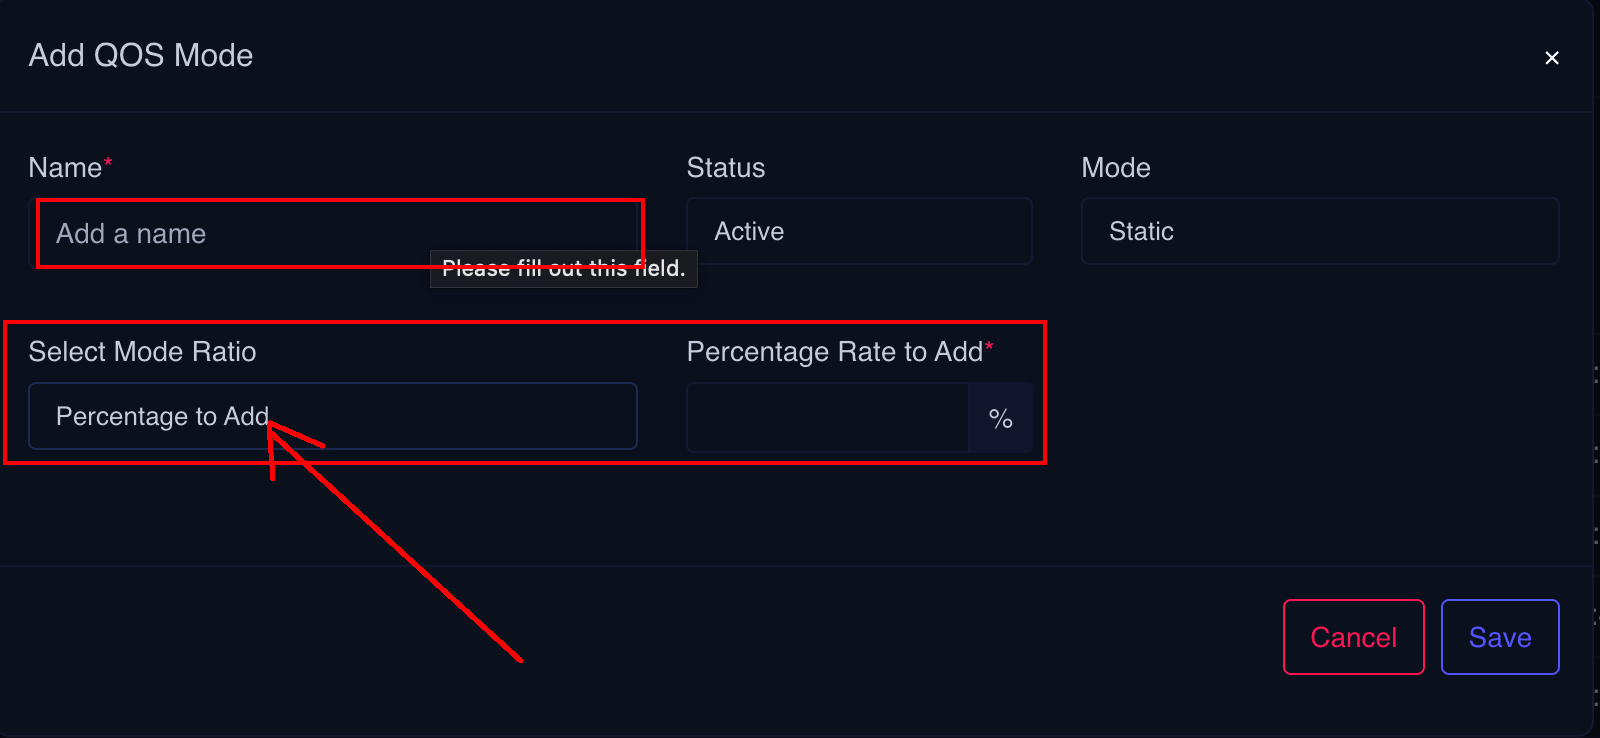Open the Mode dropdown showing Static
This screenshot has height=738, width=1600.
(1319, 231)
